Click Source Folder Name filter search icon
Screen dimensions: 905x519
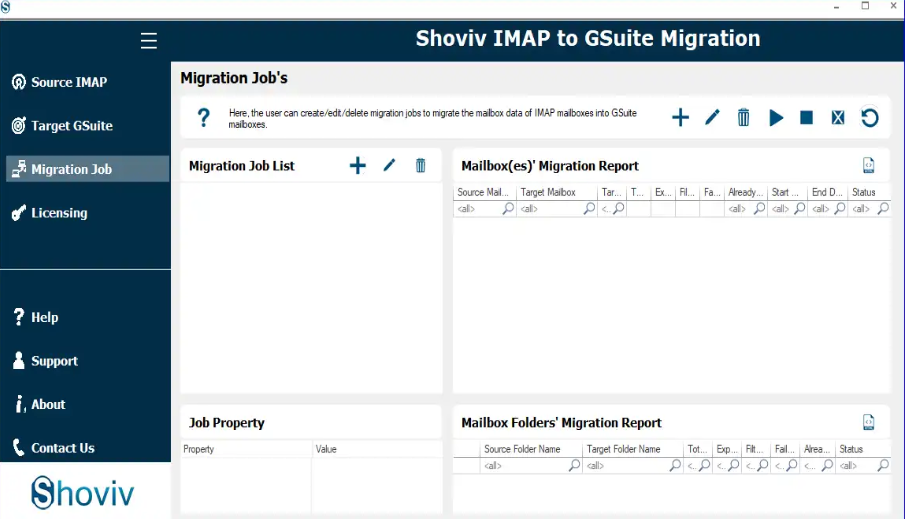pos(574,465)
